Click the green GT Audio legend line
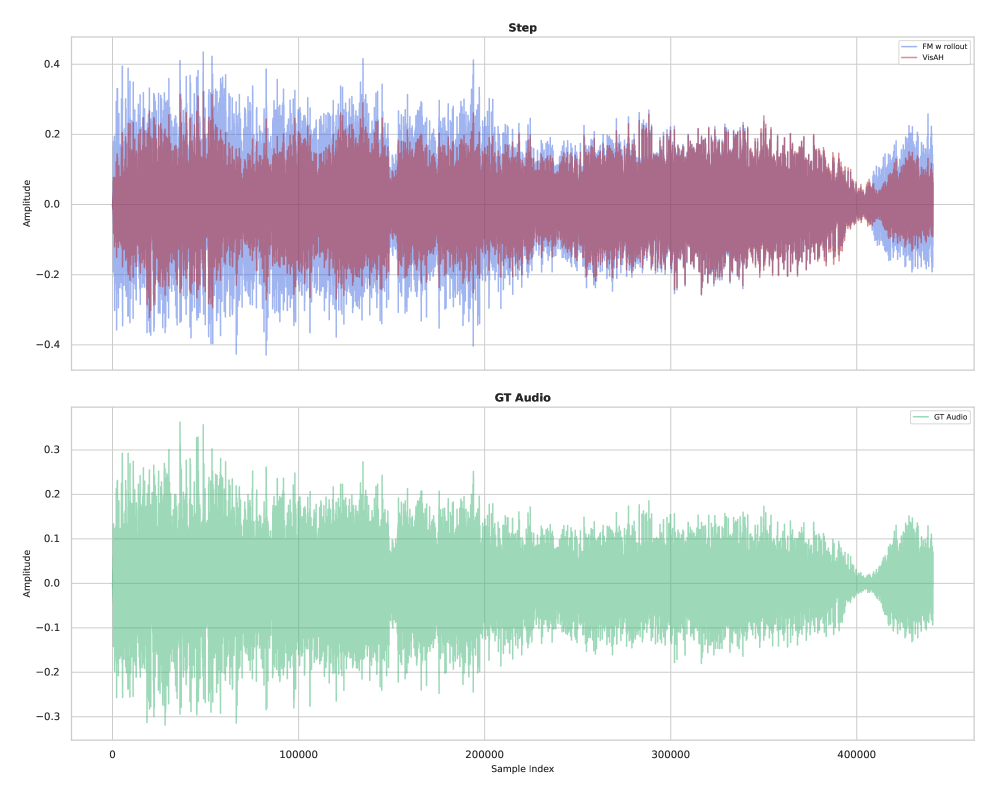996x797 pixels. (x=920, y=417)
